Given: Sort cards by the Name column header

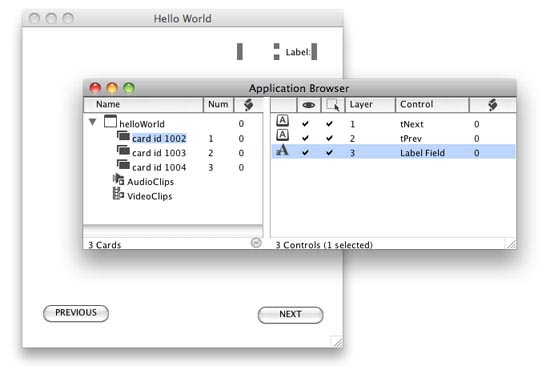Looking at the screenshot, I should pyautogui.click(x=143, y=105).
